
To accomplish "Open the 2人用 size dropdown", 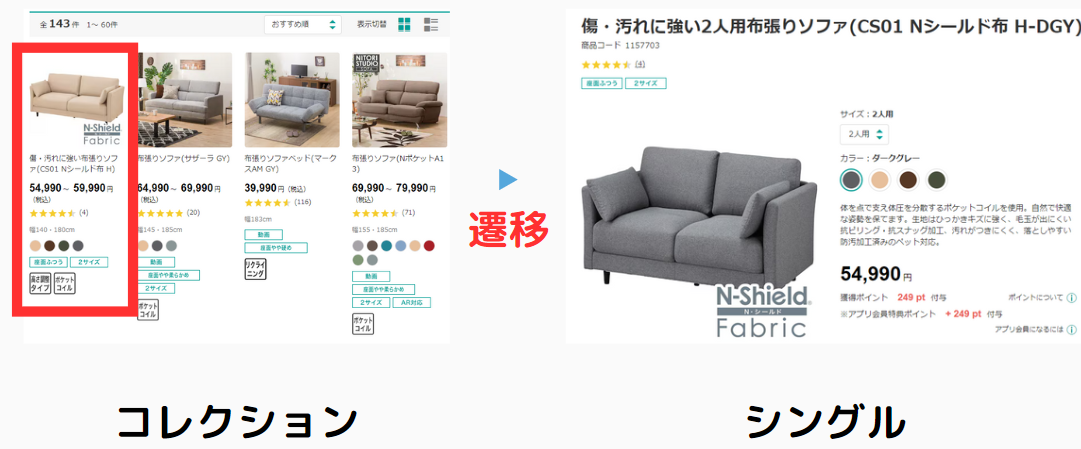I will tap(864, 134).
